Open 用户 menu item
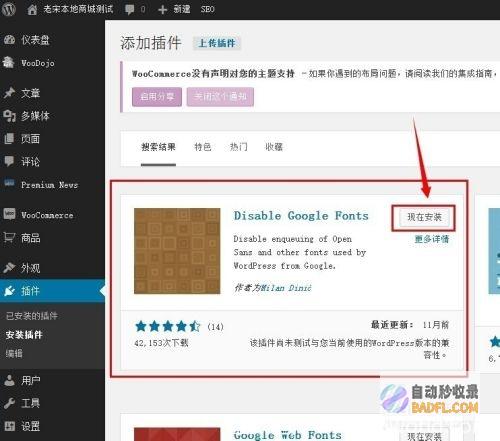500x441 pixels. [x=31, y=380]
